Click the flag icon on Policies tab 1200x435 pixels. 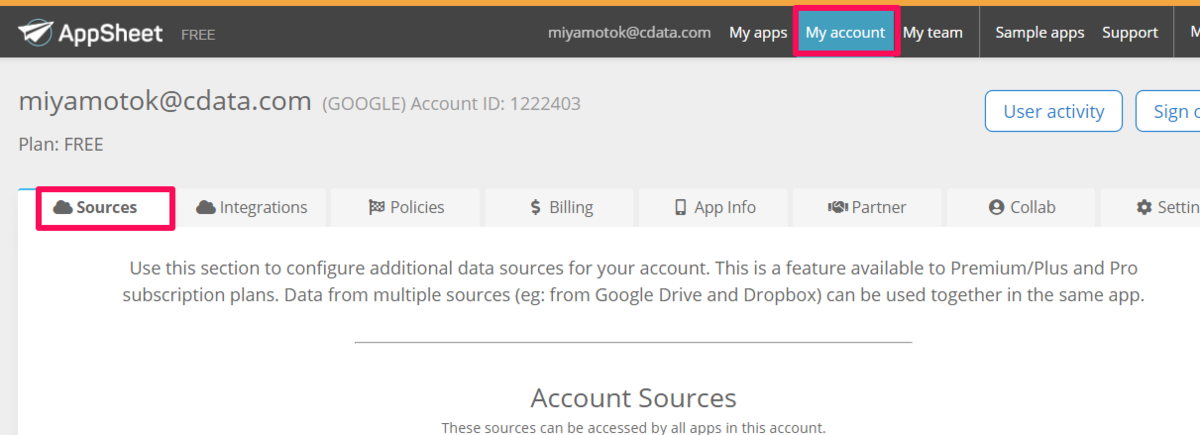tap(376, 208)
